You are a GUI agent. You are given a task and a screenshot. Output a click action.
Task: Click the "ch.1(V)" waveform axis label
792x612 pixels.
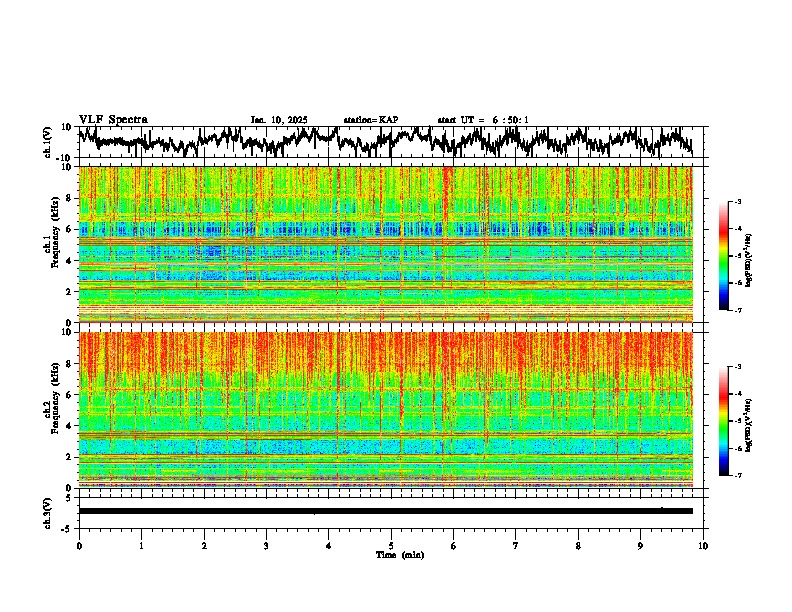tap(48, 142)
